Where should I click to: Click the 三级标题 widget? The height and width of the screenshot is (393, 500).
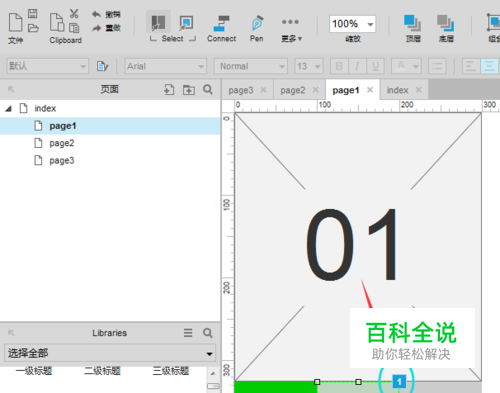point(171,371)
